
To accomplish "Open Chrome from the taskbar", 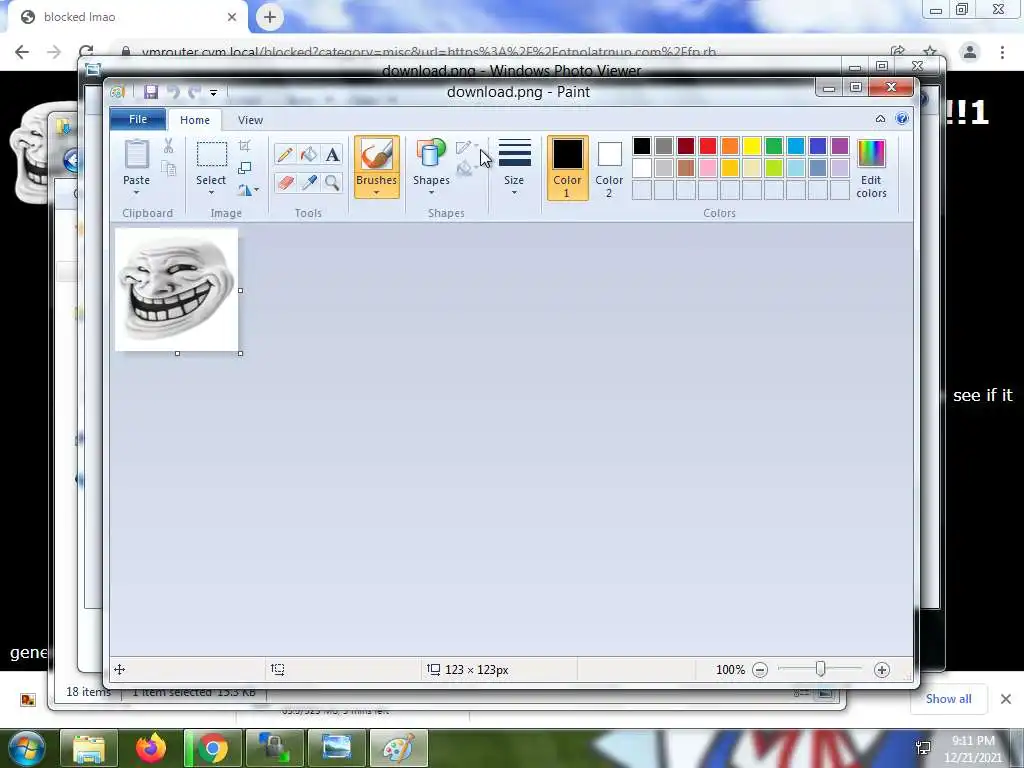I will click(x=213, y=748).
